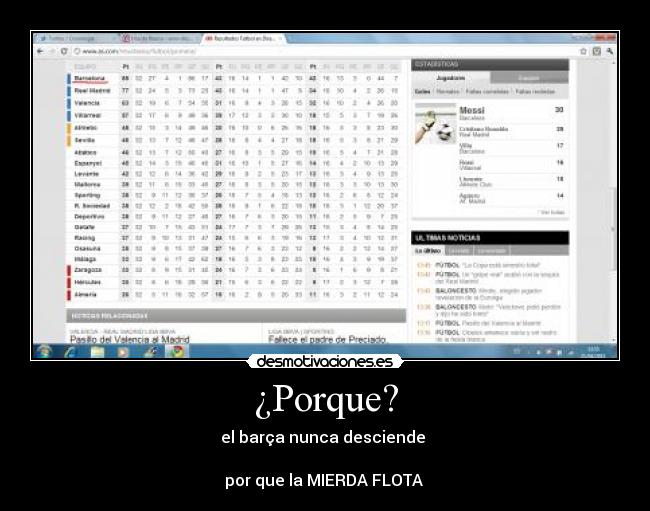This screenshot has height=511, width=650.
Task: Switch to the first browser tab
Action: tap(75, 39)
